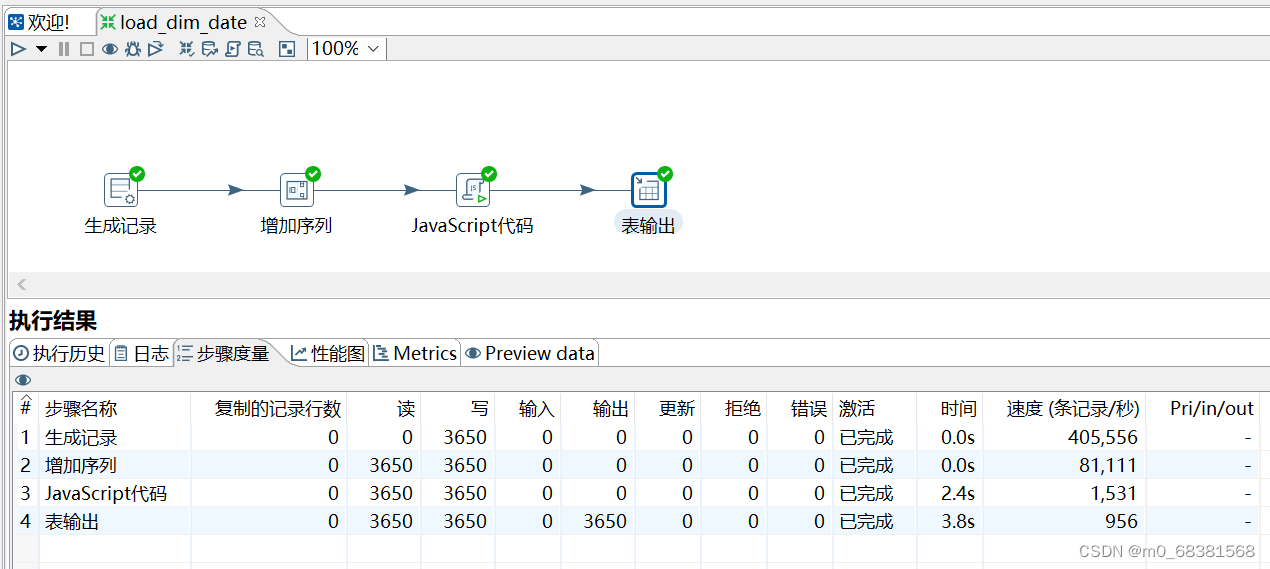1270x569 pixels.
Task: Open the 100% zoom dropdown
Action: [x=346, y=48]
